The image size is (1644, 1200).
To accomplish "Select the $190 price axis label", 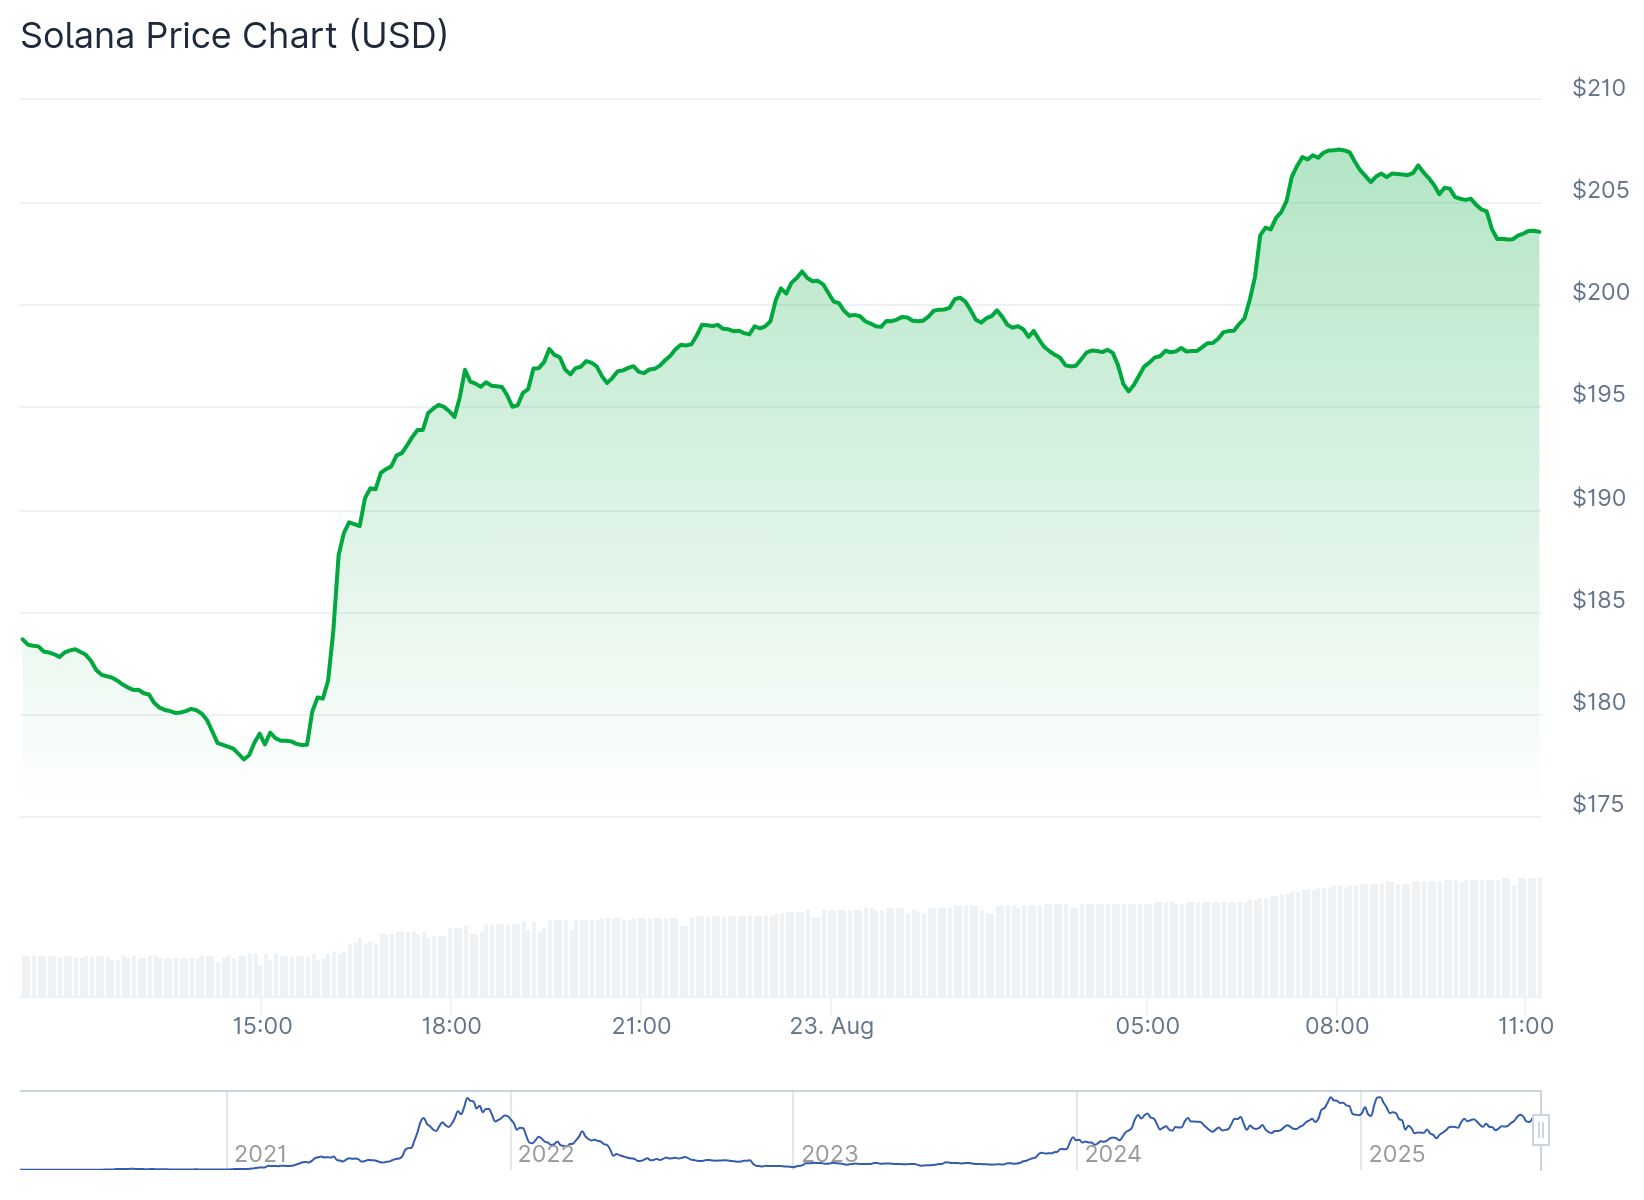I will 1600,498.
